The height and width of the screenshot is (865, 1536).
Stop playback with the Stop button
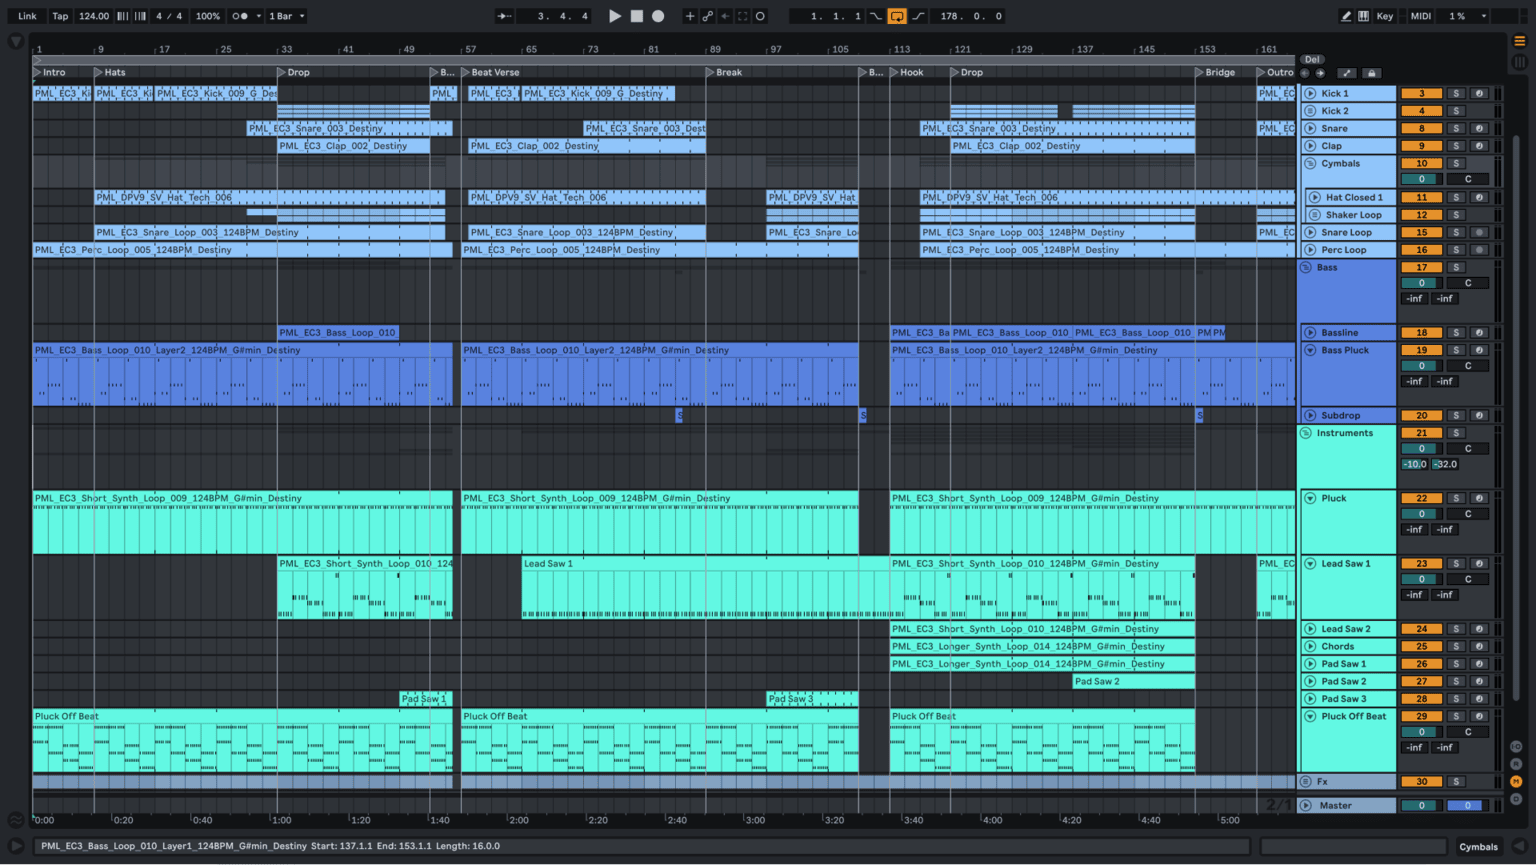(x=637, y=16)
